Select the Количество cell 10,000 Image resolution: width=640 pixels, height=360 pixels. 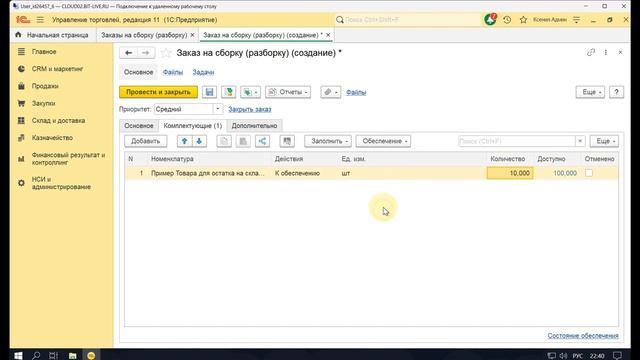(x=510, y=173)
